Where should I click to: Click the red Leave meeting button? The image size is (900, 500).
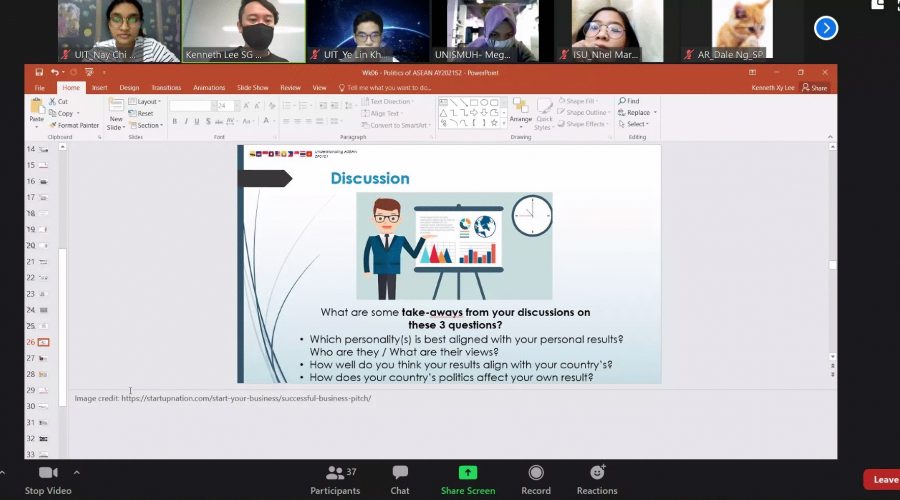point(883,479)
